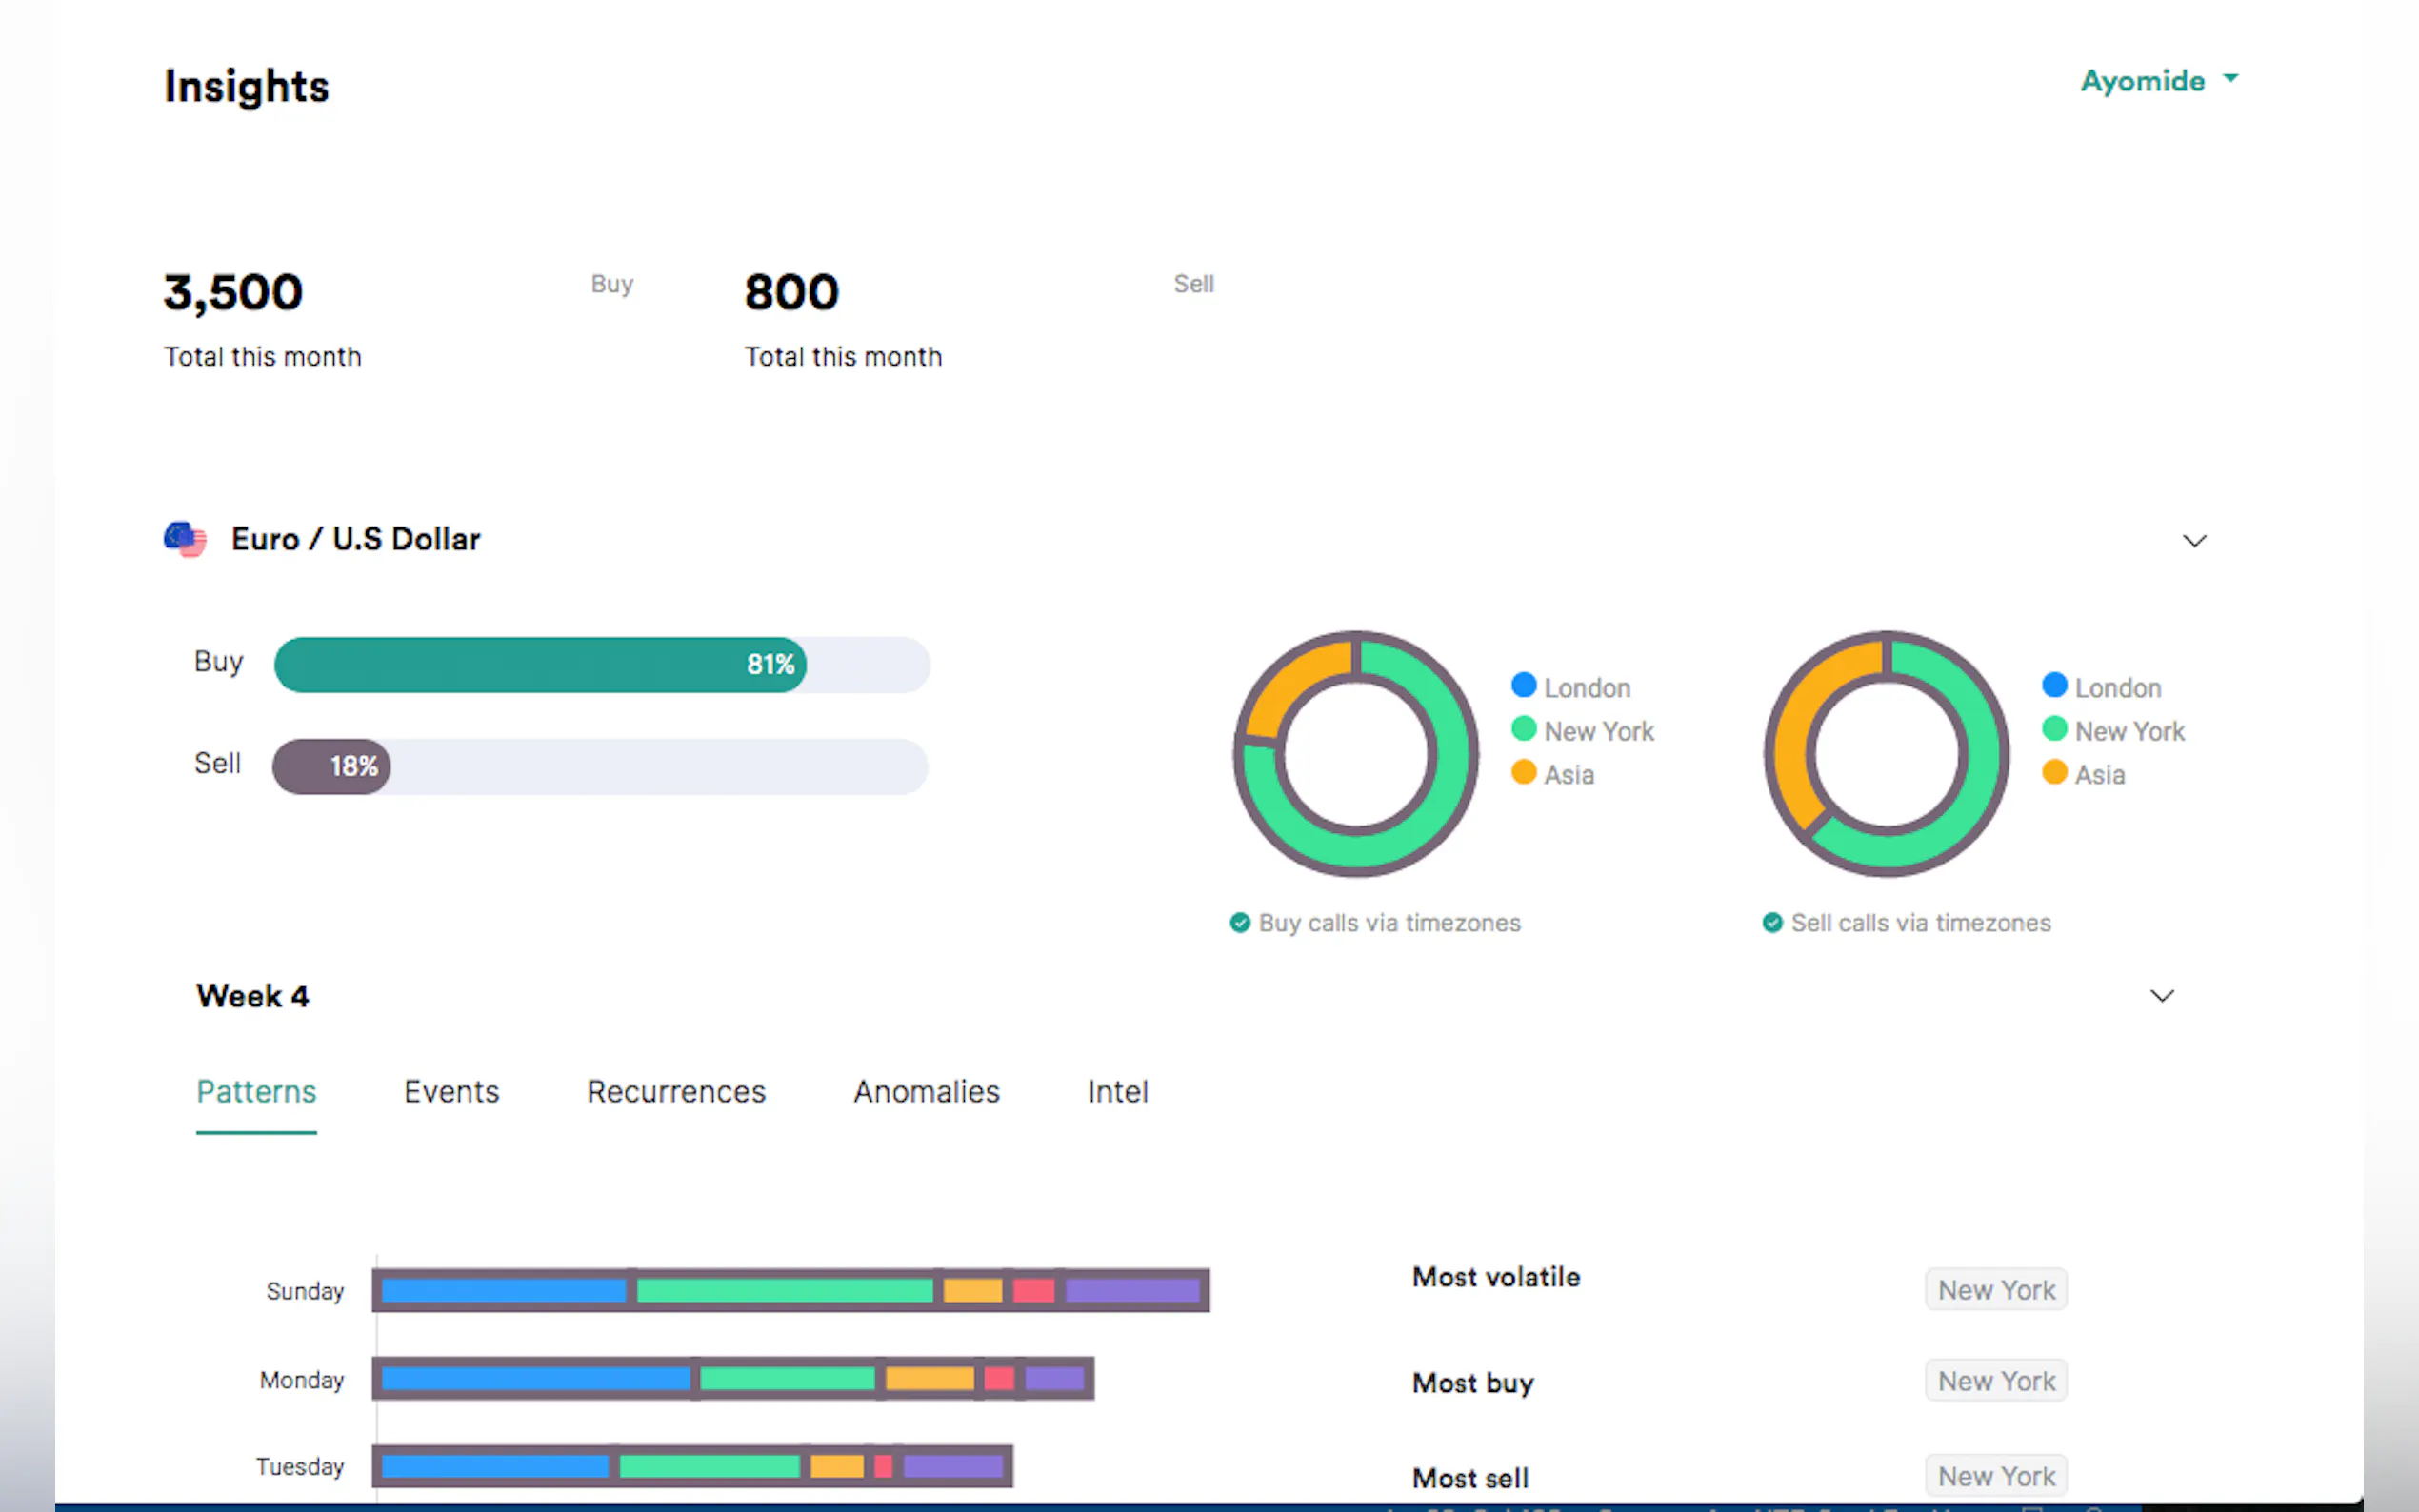Click the Asia orange legend dot in Sell chart
This screenshot has width=2419, height=1512.
coord(2054,772)
